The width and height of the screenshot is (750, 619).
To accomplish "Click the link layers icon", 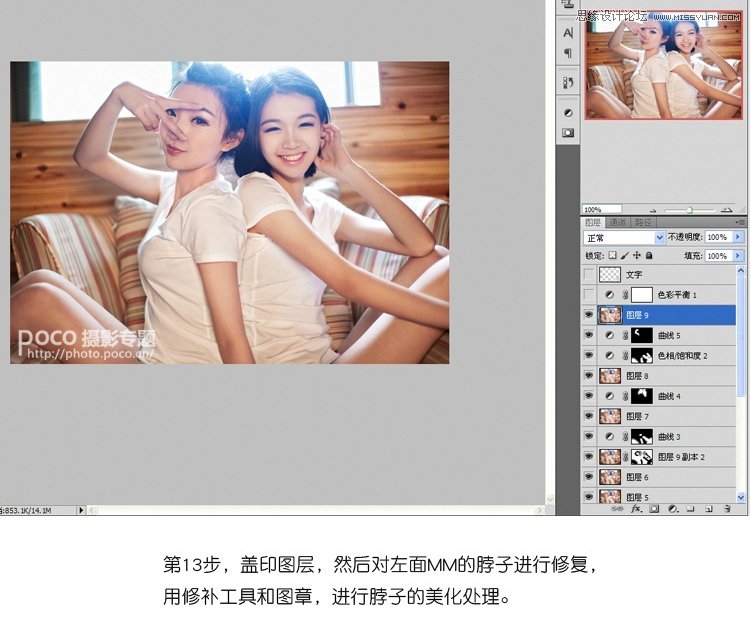I will pyautogui.click(x=617, y=508).
